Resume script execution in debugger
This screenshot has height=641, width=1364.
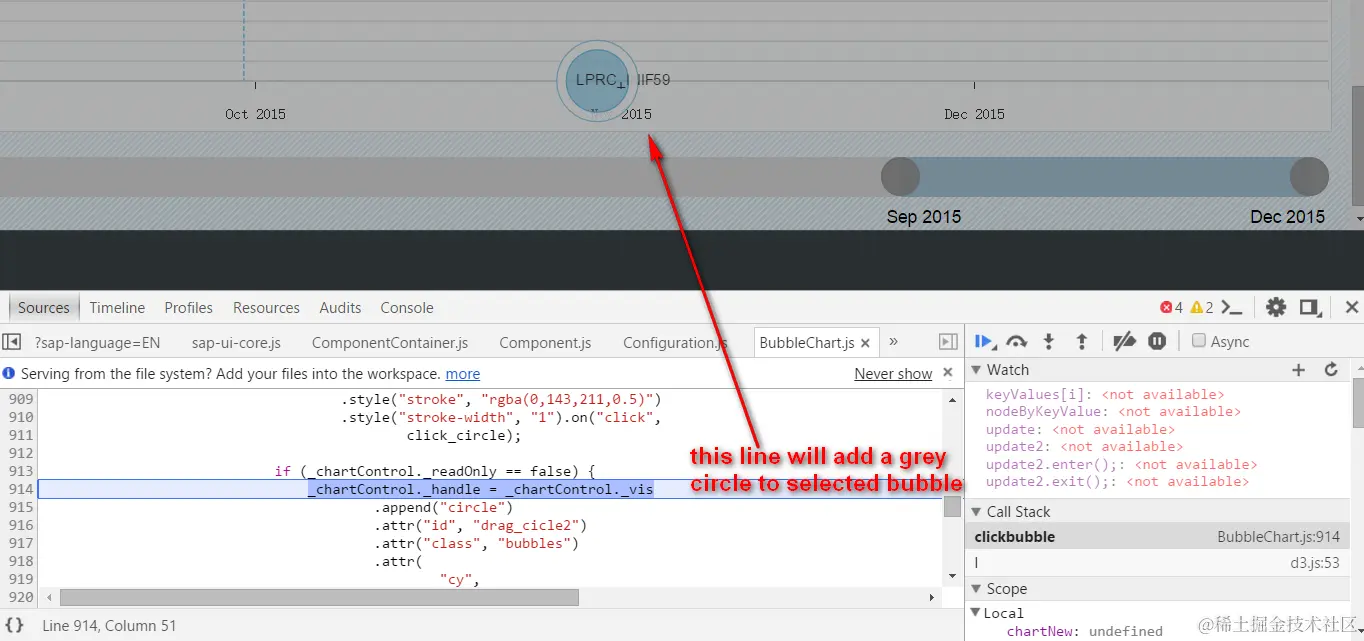tap(984, 342)
